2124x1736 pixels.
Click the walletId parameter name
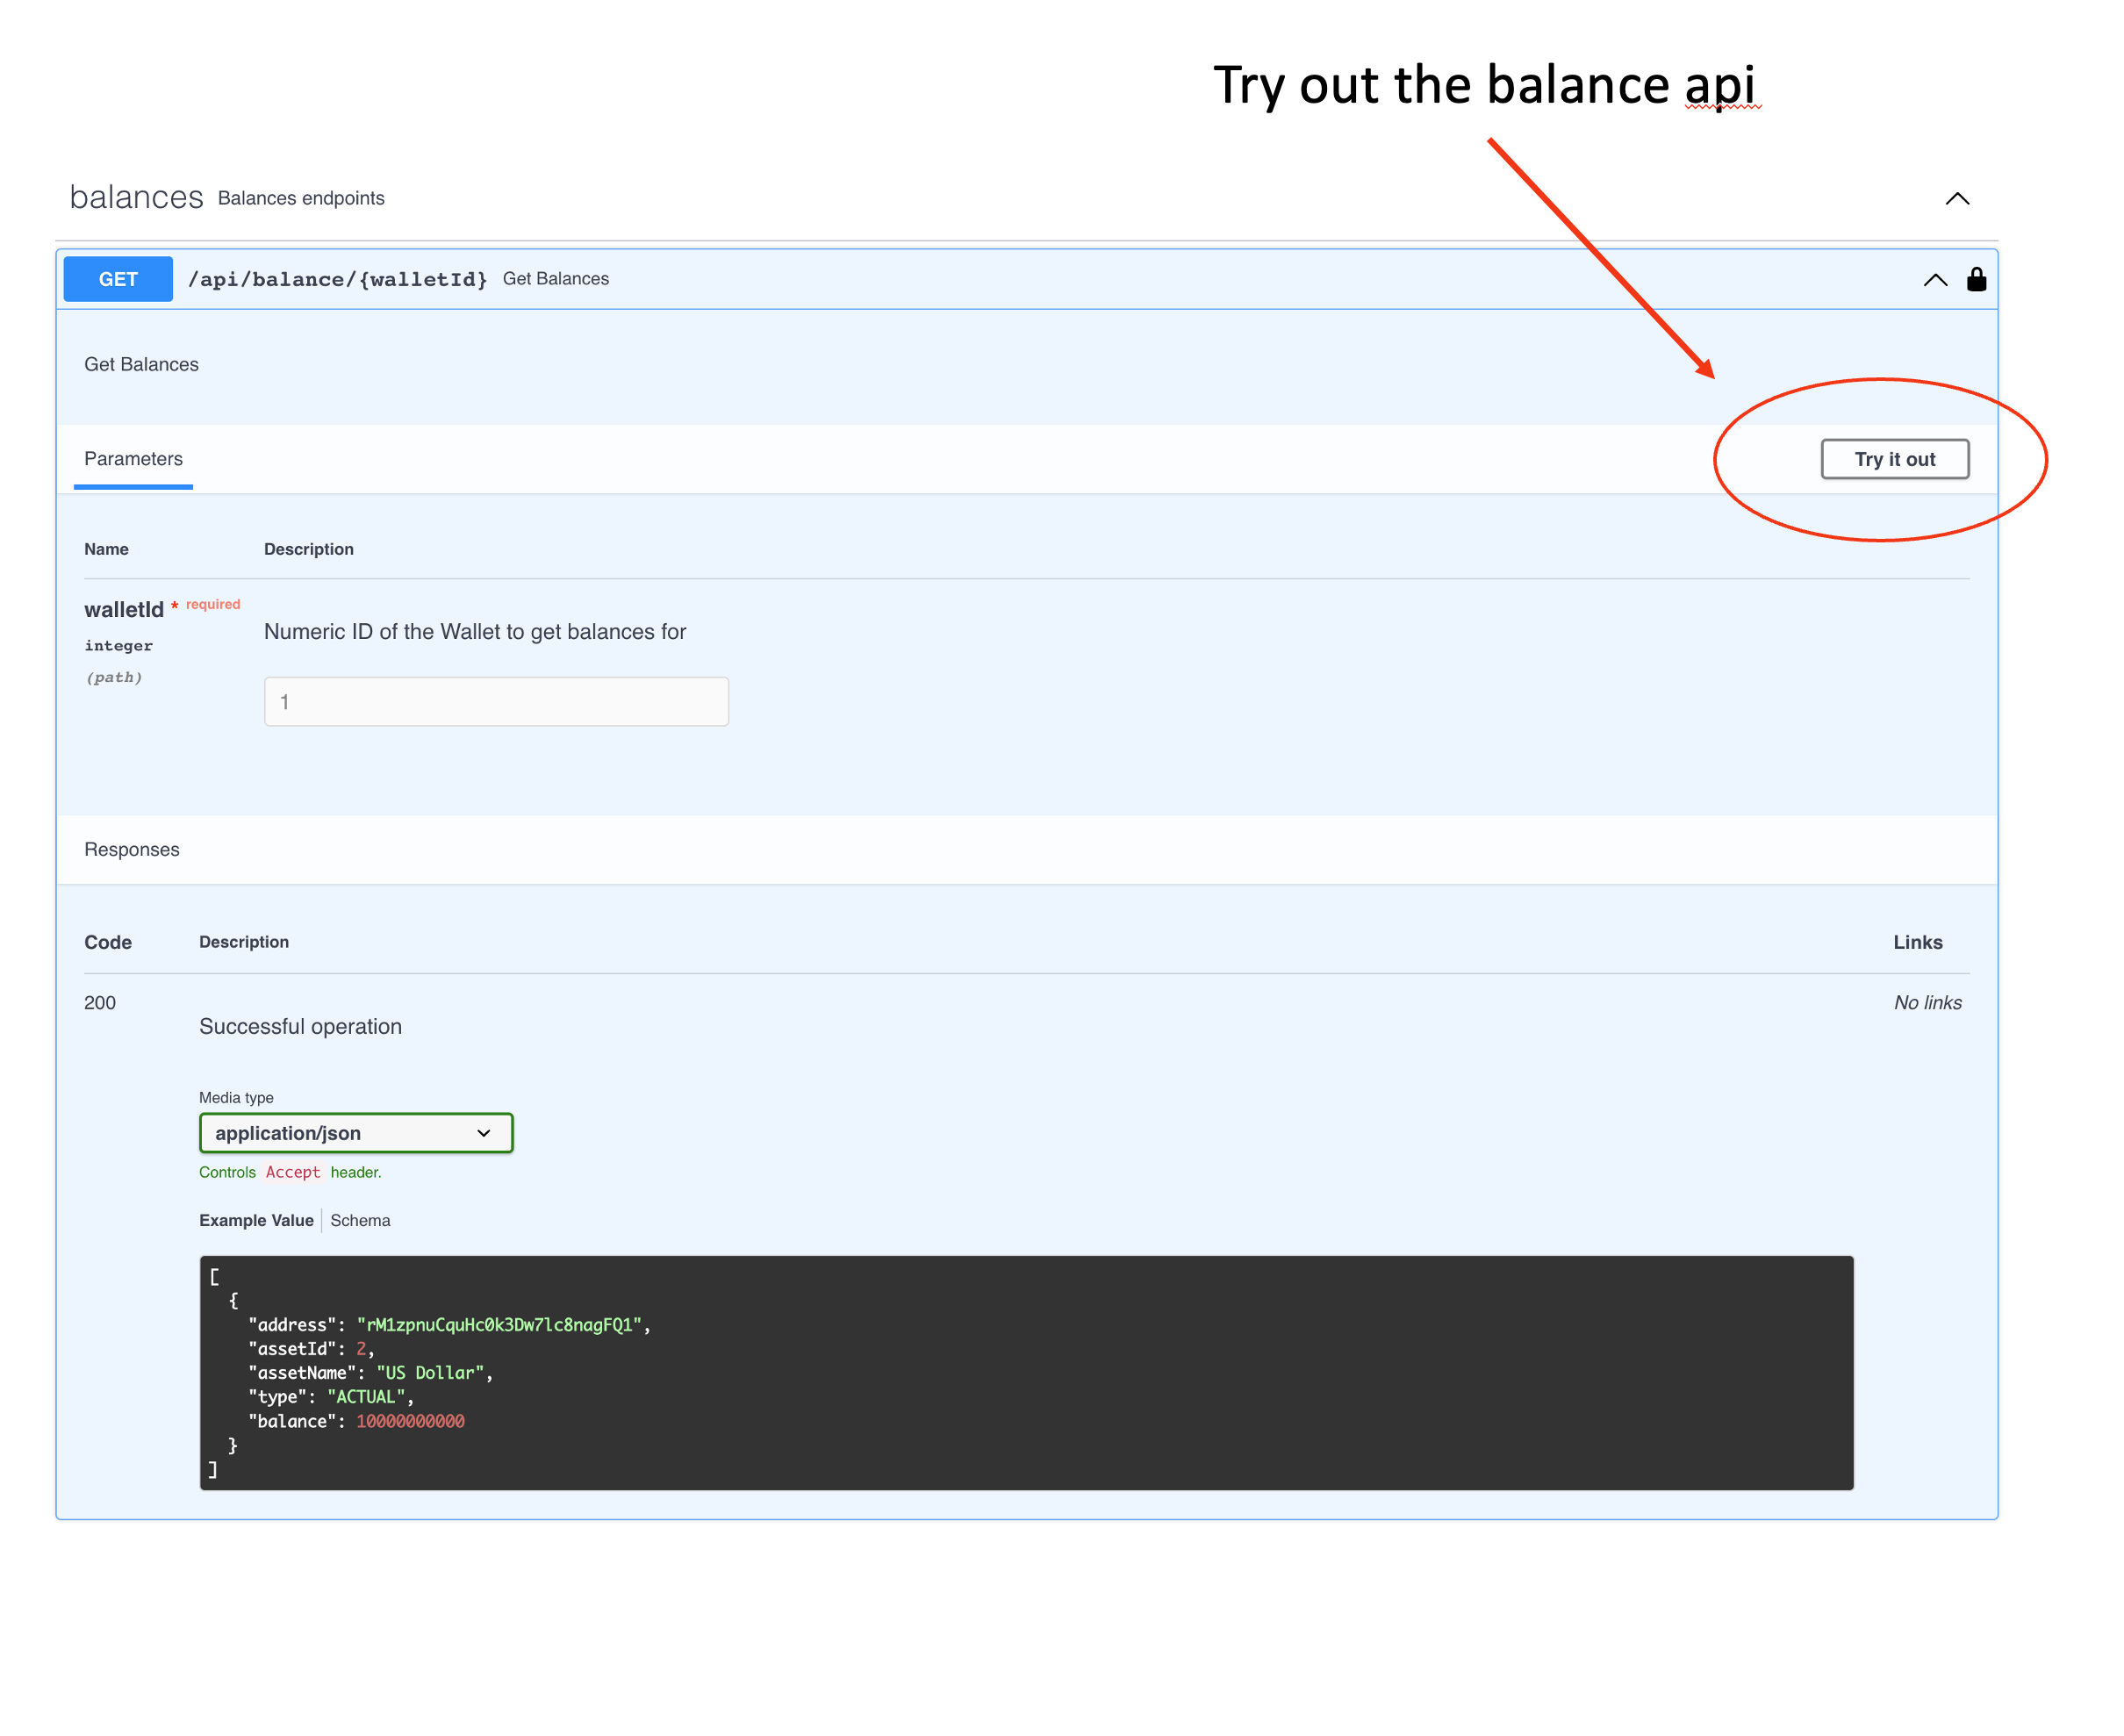pos(124,609)
